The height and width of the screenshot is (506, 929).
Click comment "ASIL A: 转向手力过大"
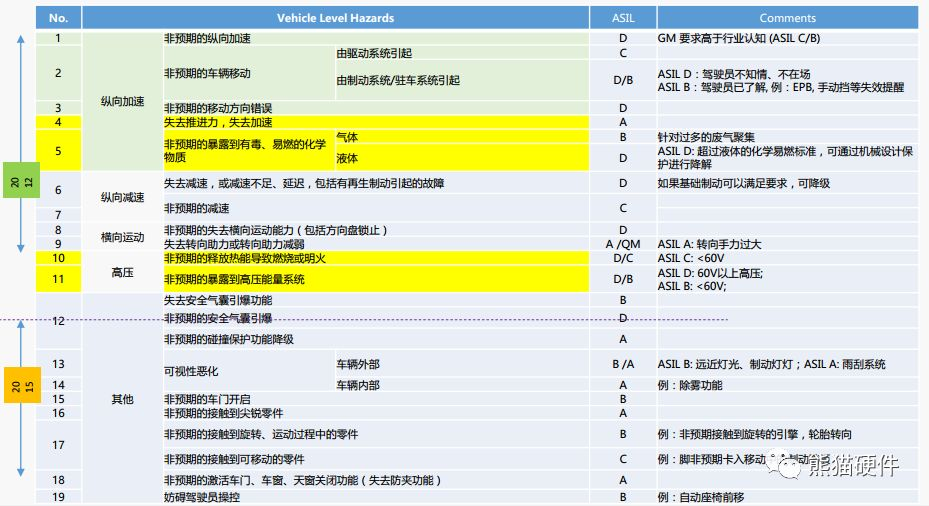[709, 244]
